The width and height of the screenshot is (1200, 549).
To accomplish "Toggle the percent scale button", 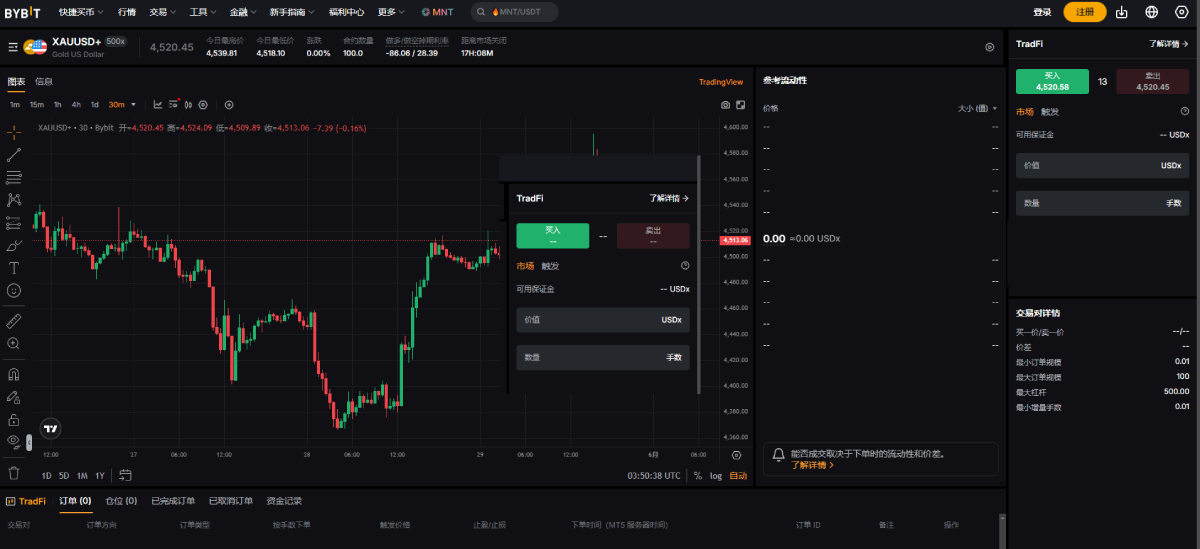I will pos(698,476).
